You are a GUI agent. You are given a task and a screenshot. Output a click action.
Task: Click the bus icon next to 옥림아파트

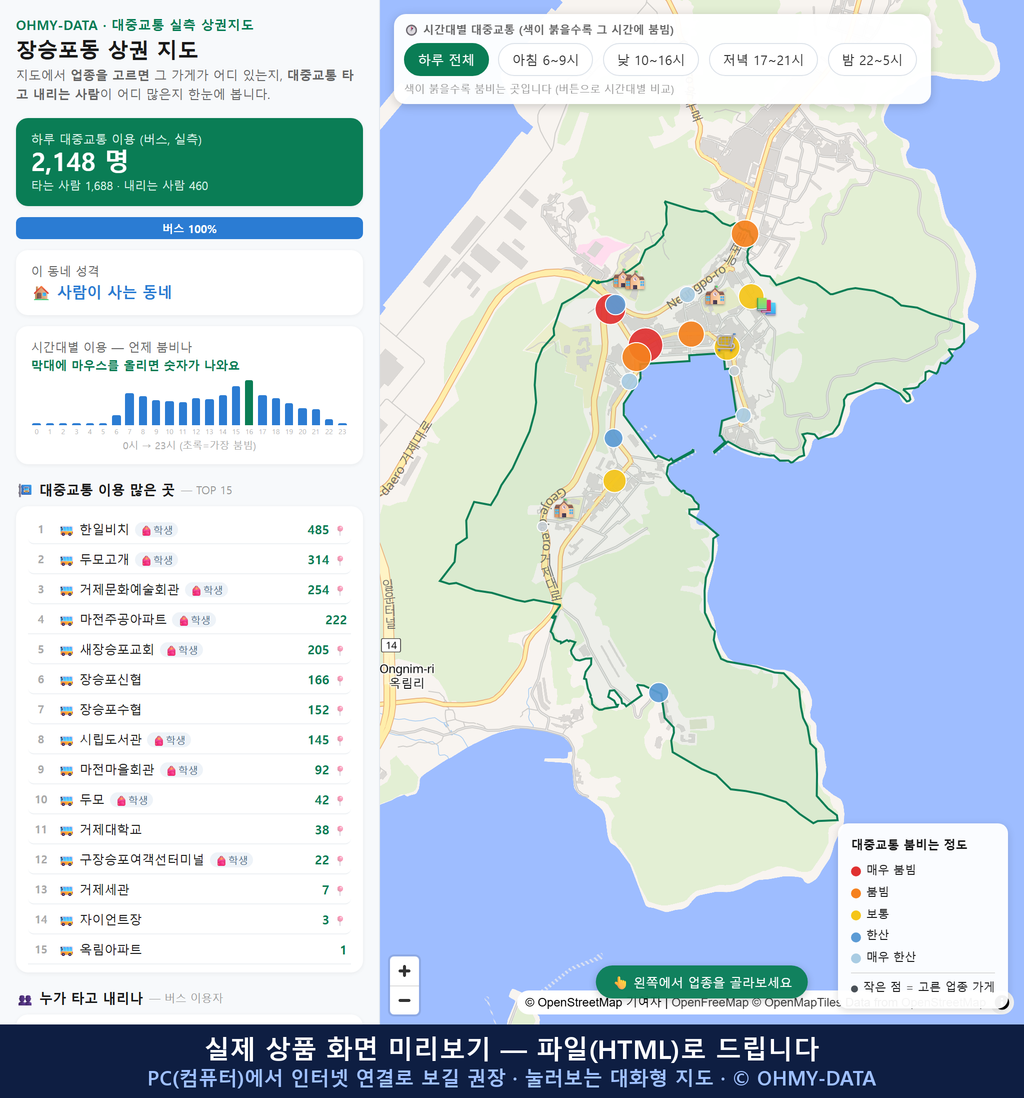pyautogui.click(x=66, y=950)
